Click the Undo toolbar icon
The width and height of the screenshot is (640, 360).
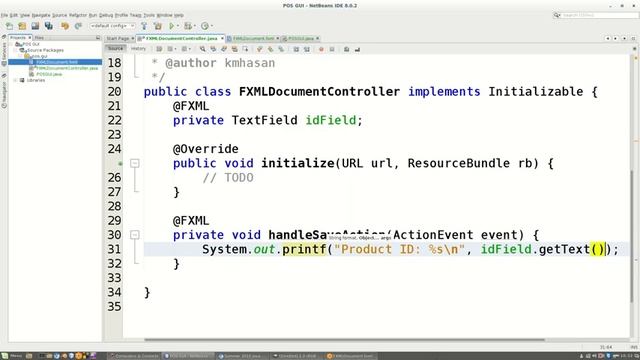(x=64, y=26)
